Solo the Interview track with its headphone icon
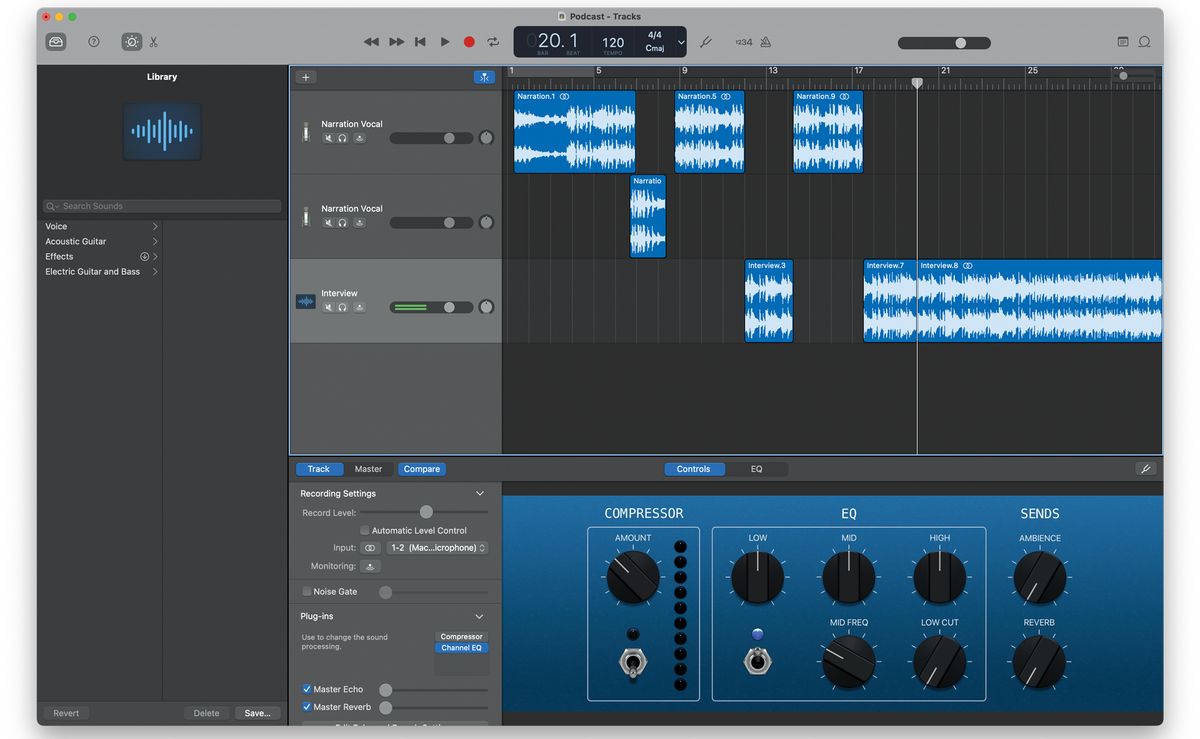This screenshot has height=739, width=1200. (x=342, y=307)
